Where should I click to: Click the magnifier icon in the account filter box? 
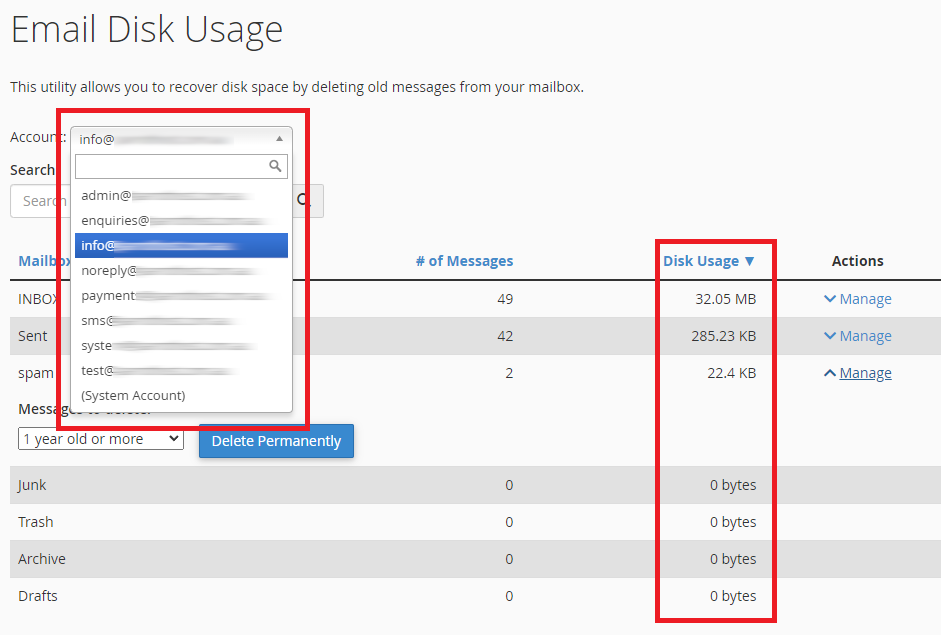pyautogui.click(x=275, y=166)
